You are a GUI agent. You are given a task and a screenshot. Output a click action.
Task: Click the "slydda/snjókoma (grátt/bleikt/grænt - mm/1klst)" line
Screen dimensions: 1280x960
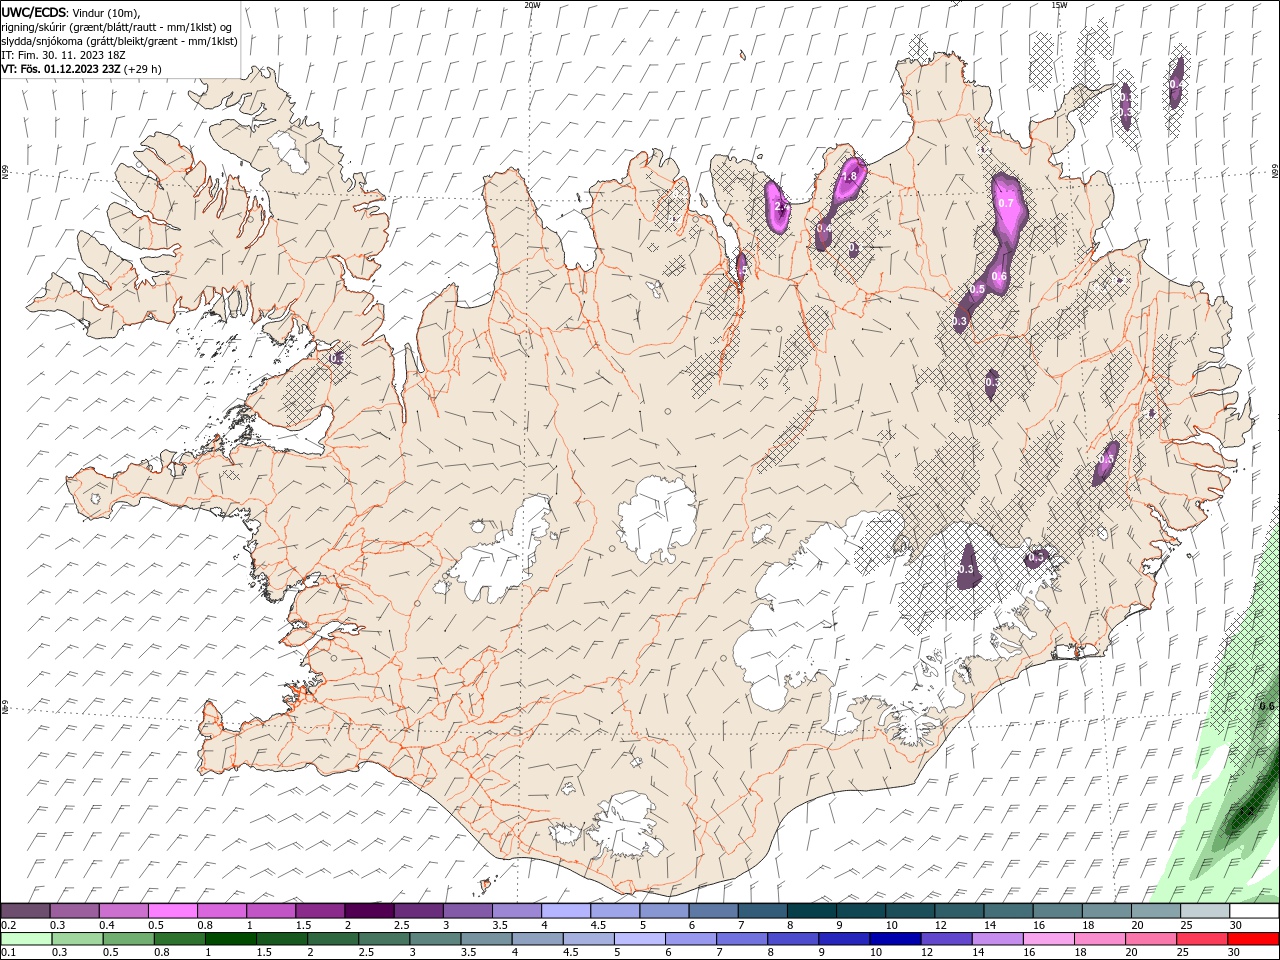[119, 41]
